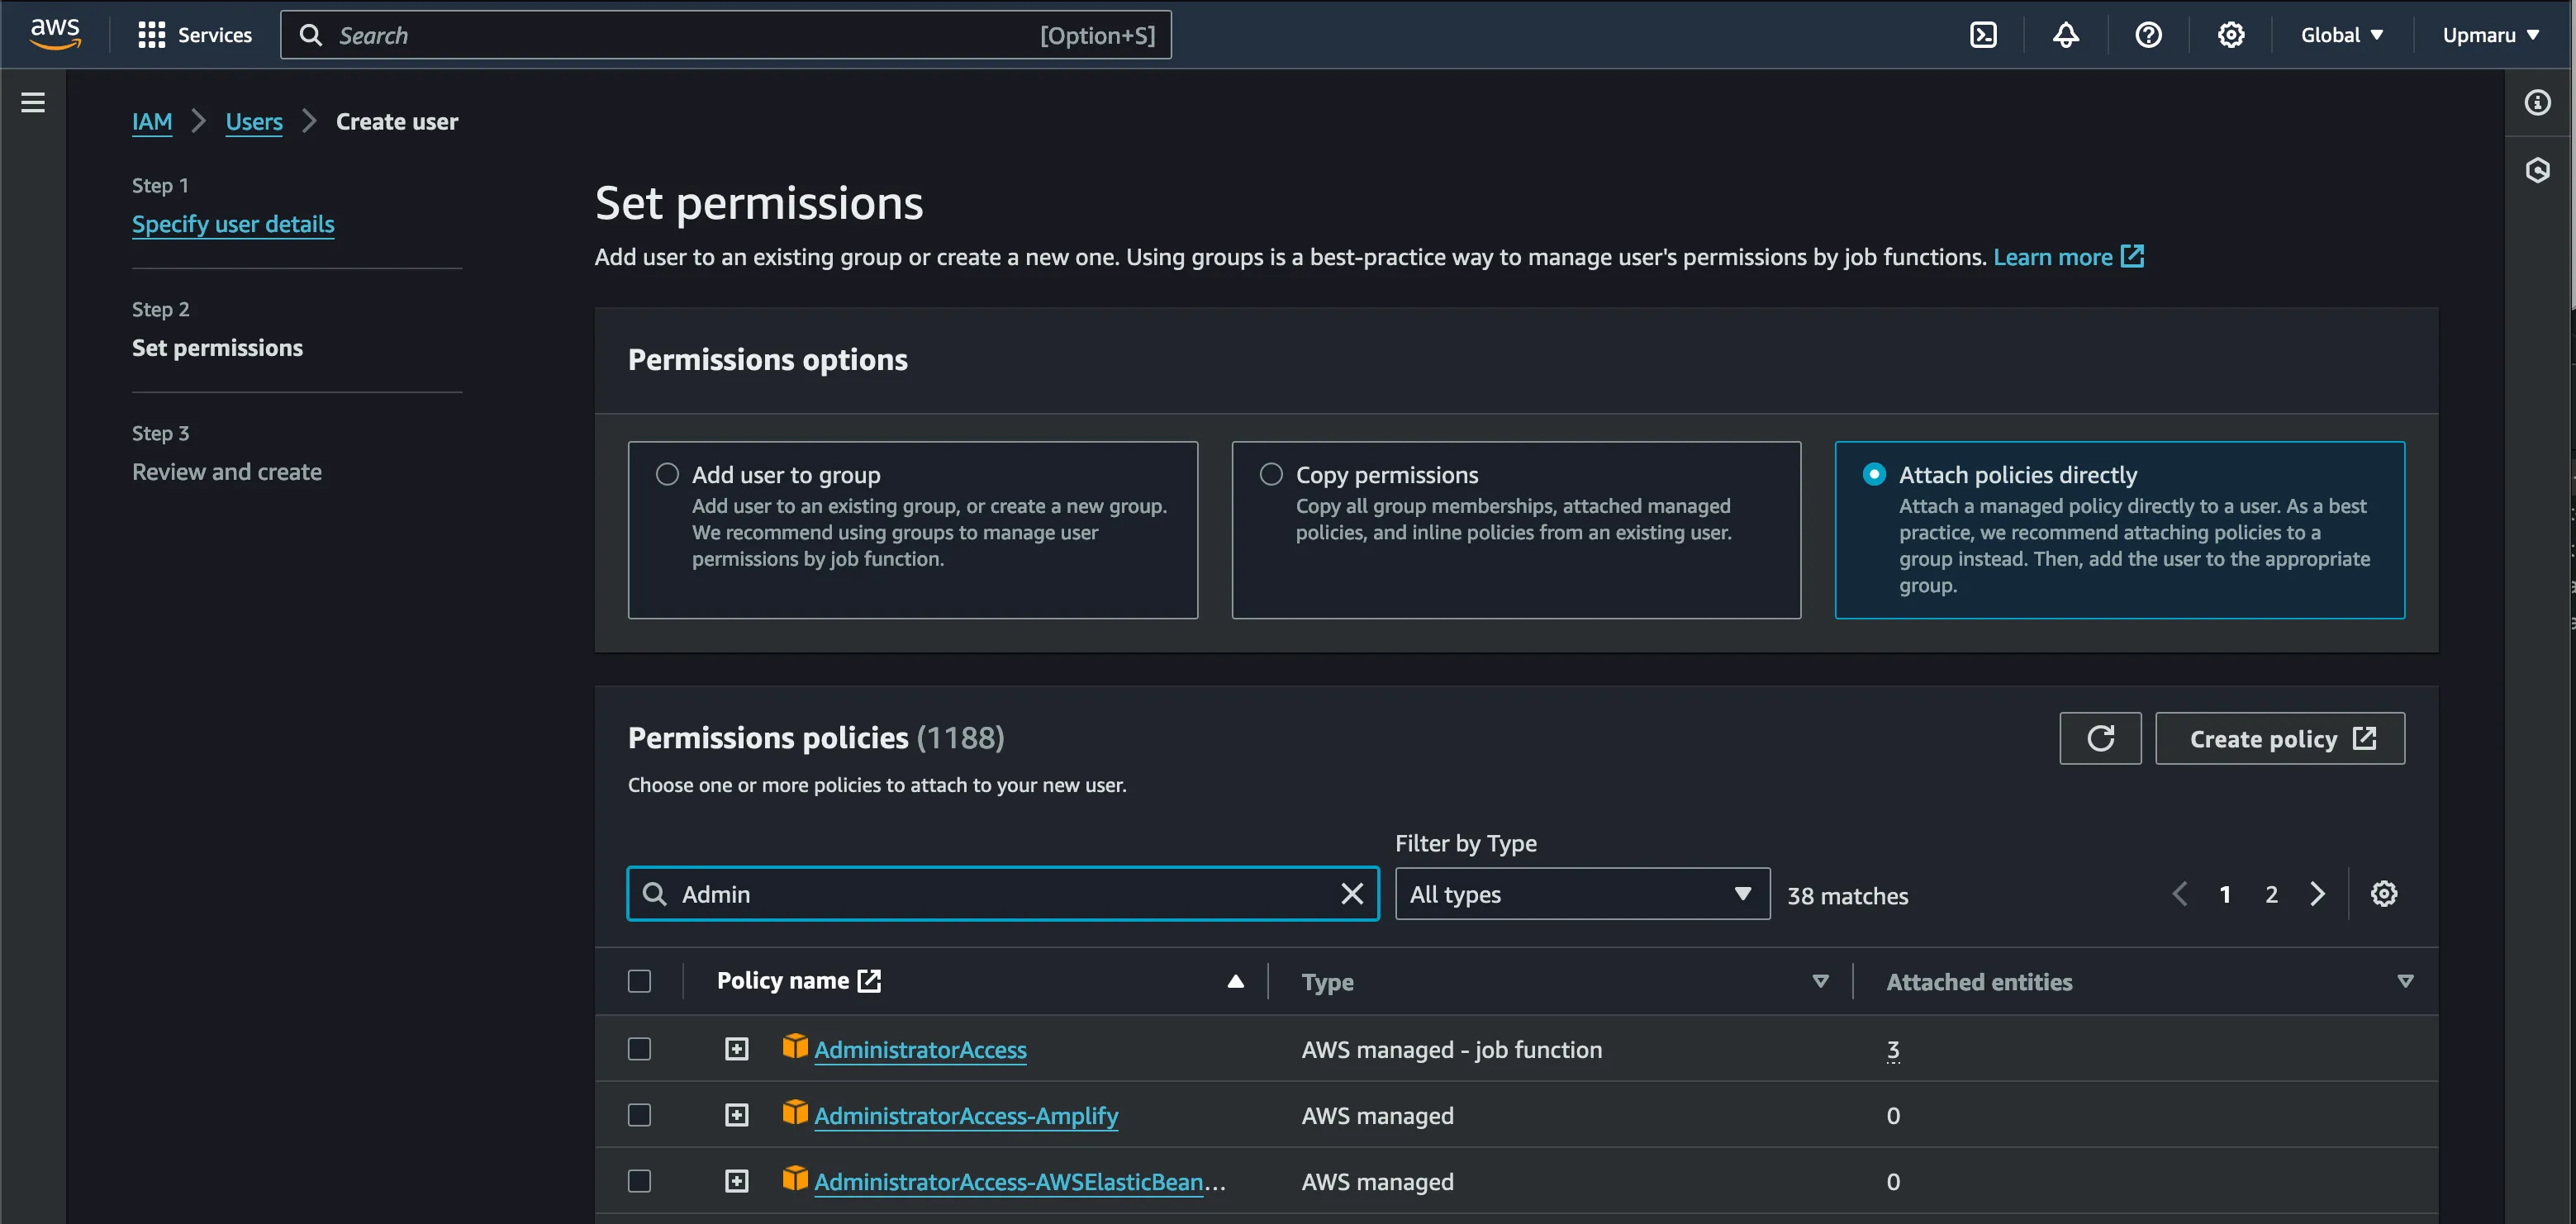The width and height of the screenshot is (2576, 1224).
Task: Click the Admin search input field
Action: click(1002, 894)
